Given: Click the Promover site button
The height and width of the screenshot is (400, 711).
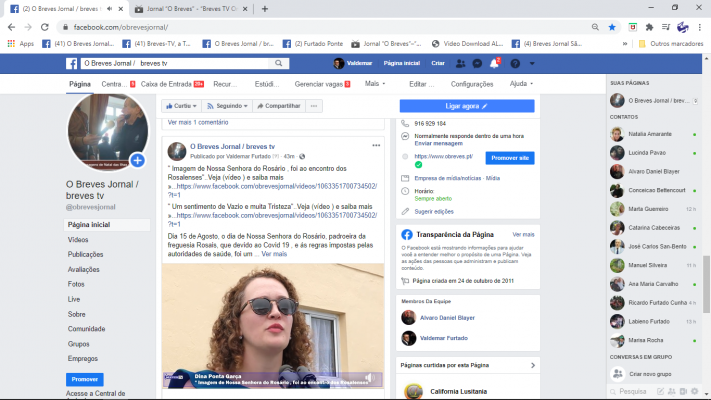Looking at the screenshot, I should 510,157.
